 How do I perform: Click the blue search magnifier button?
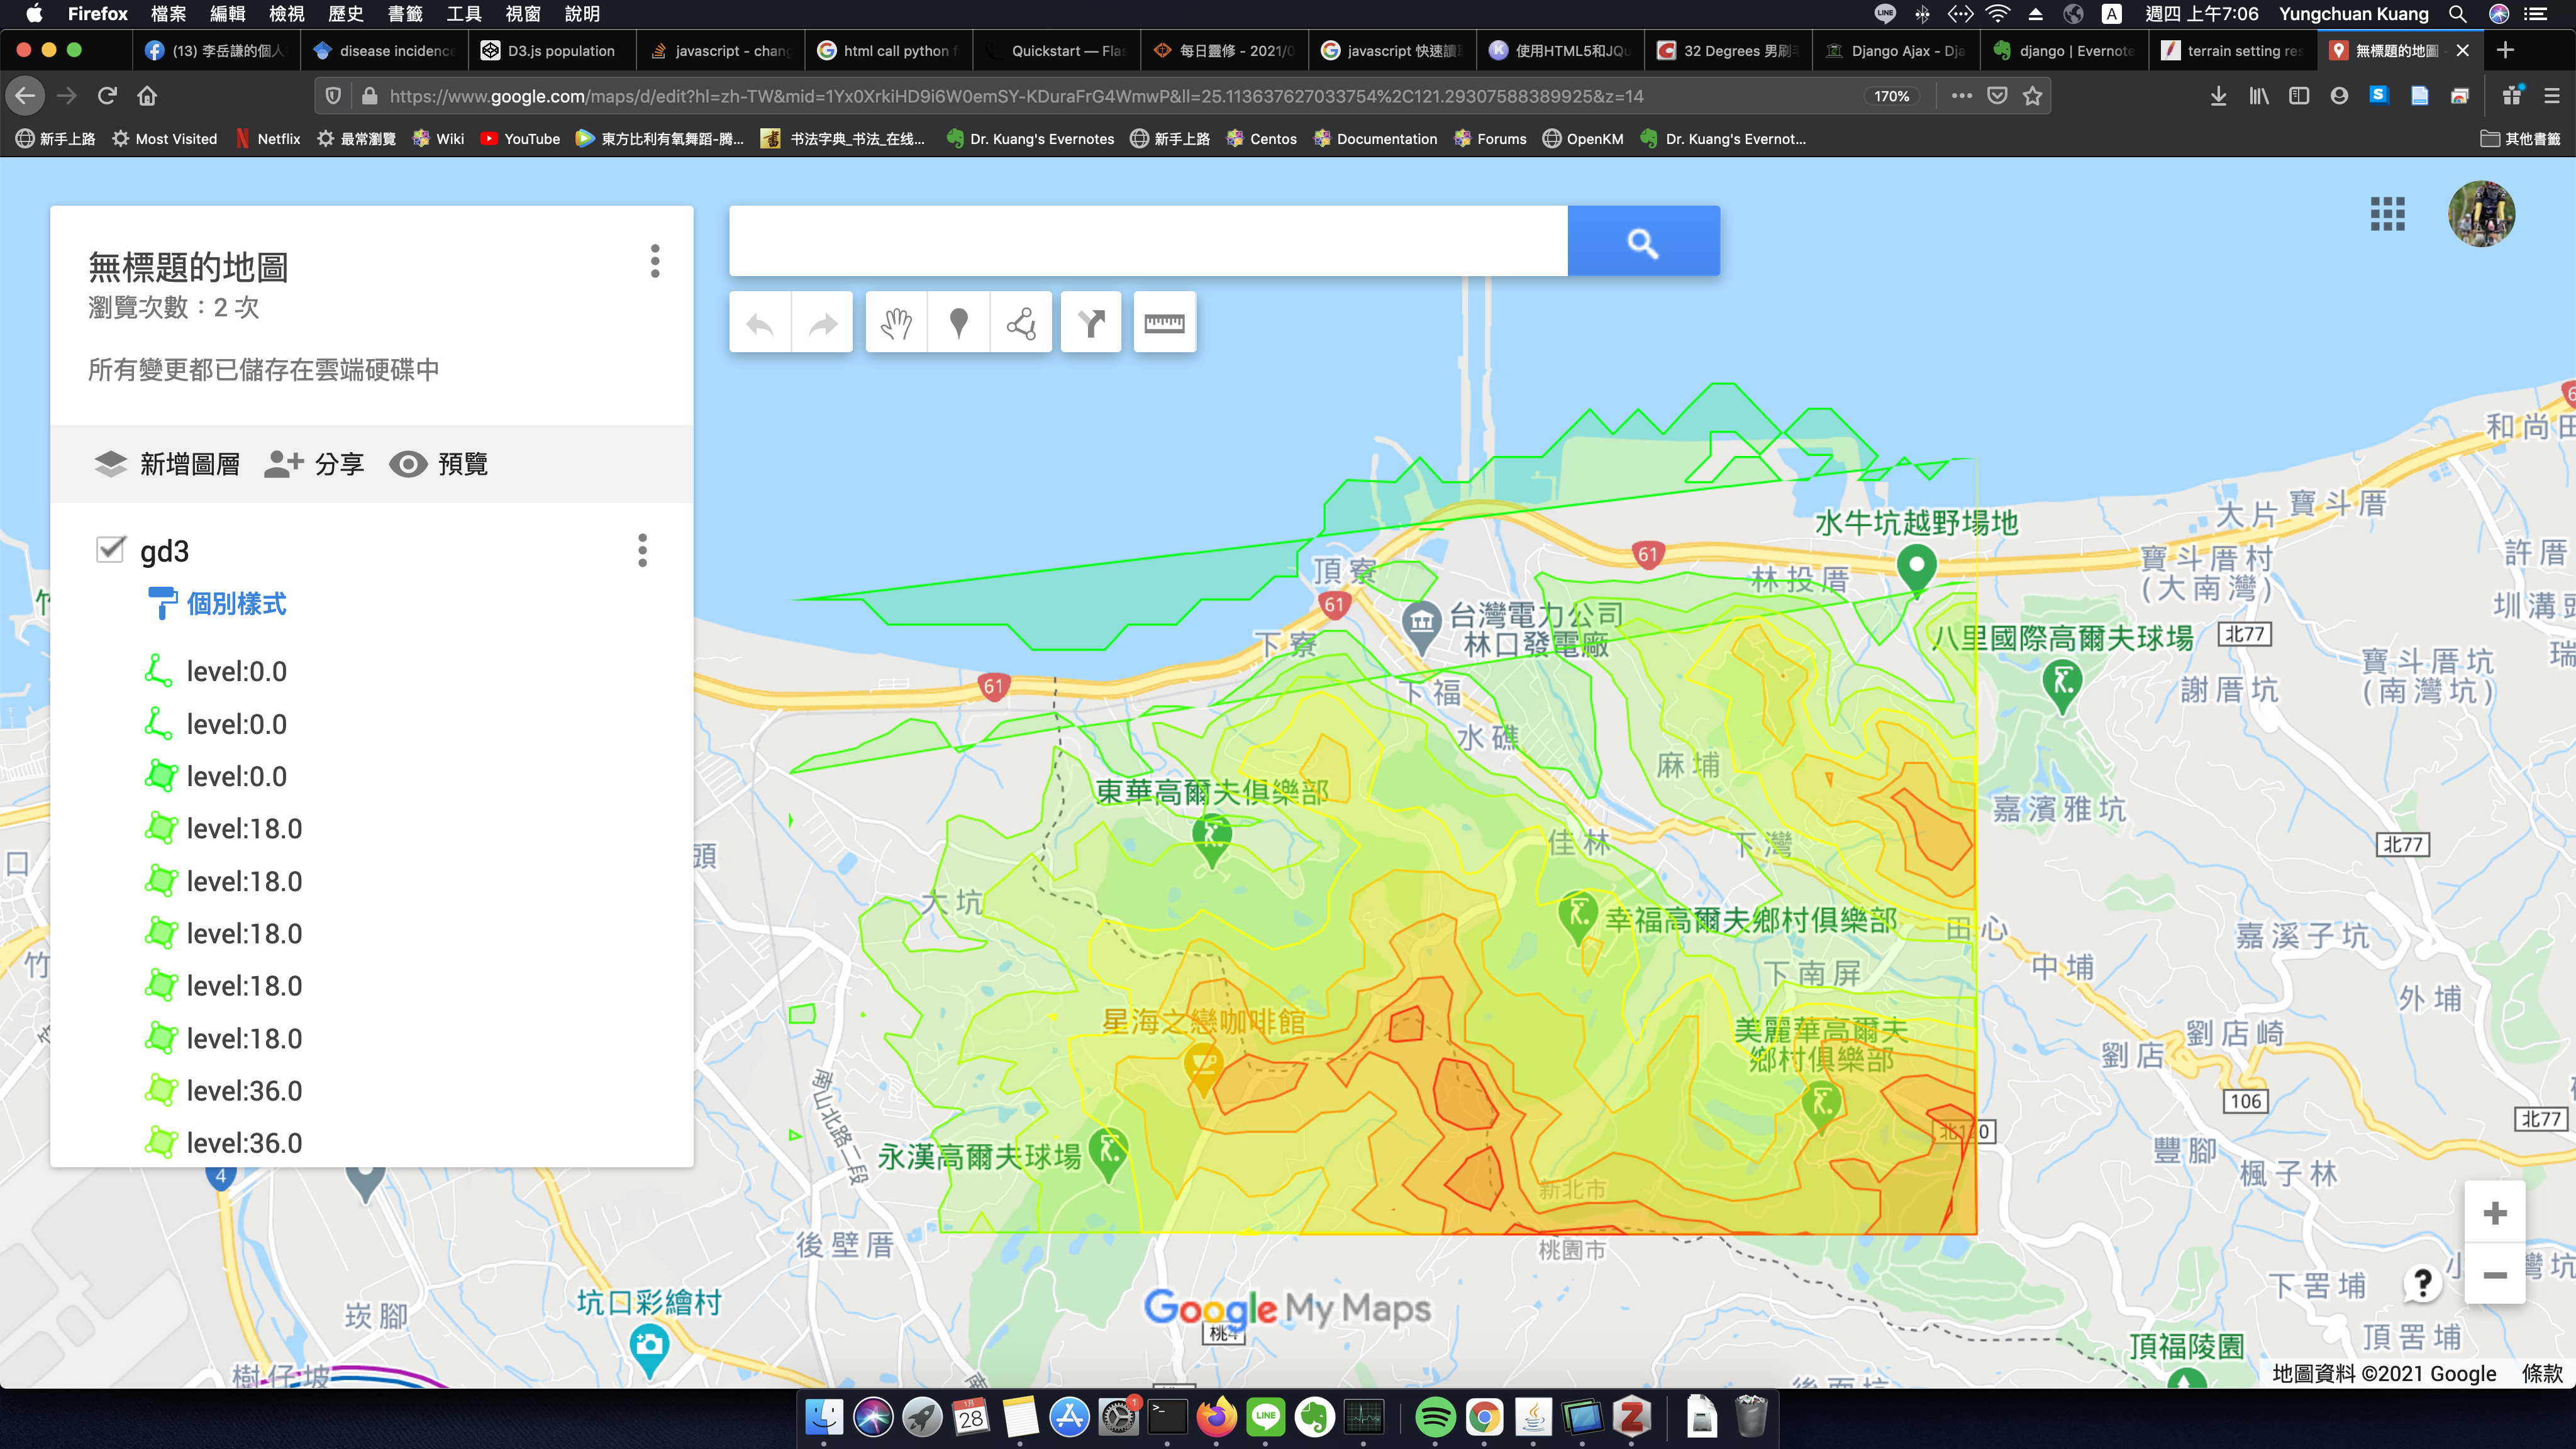tap(1643, 241)
